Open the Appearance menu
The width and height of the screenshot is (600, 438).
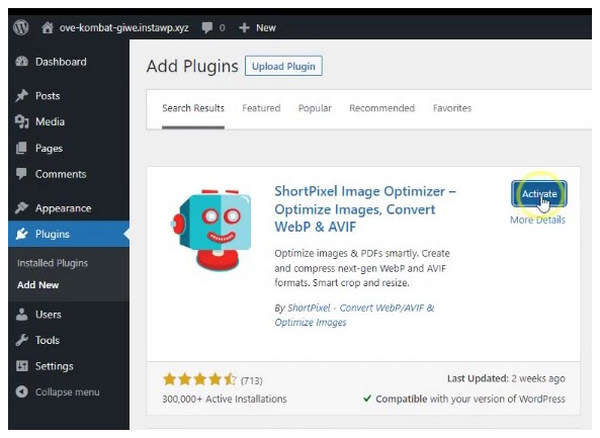click(x=63, y=208)
